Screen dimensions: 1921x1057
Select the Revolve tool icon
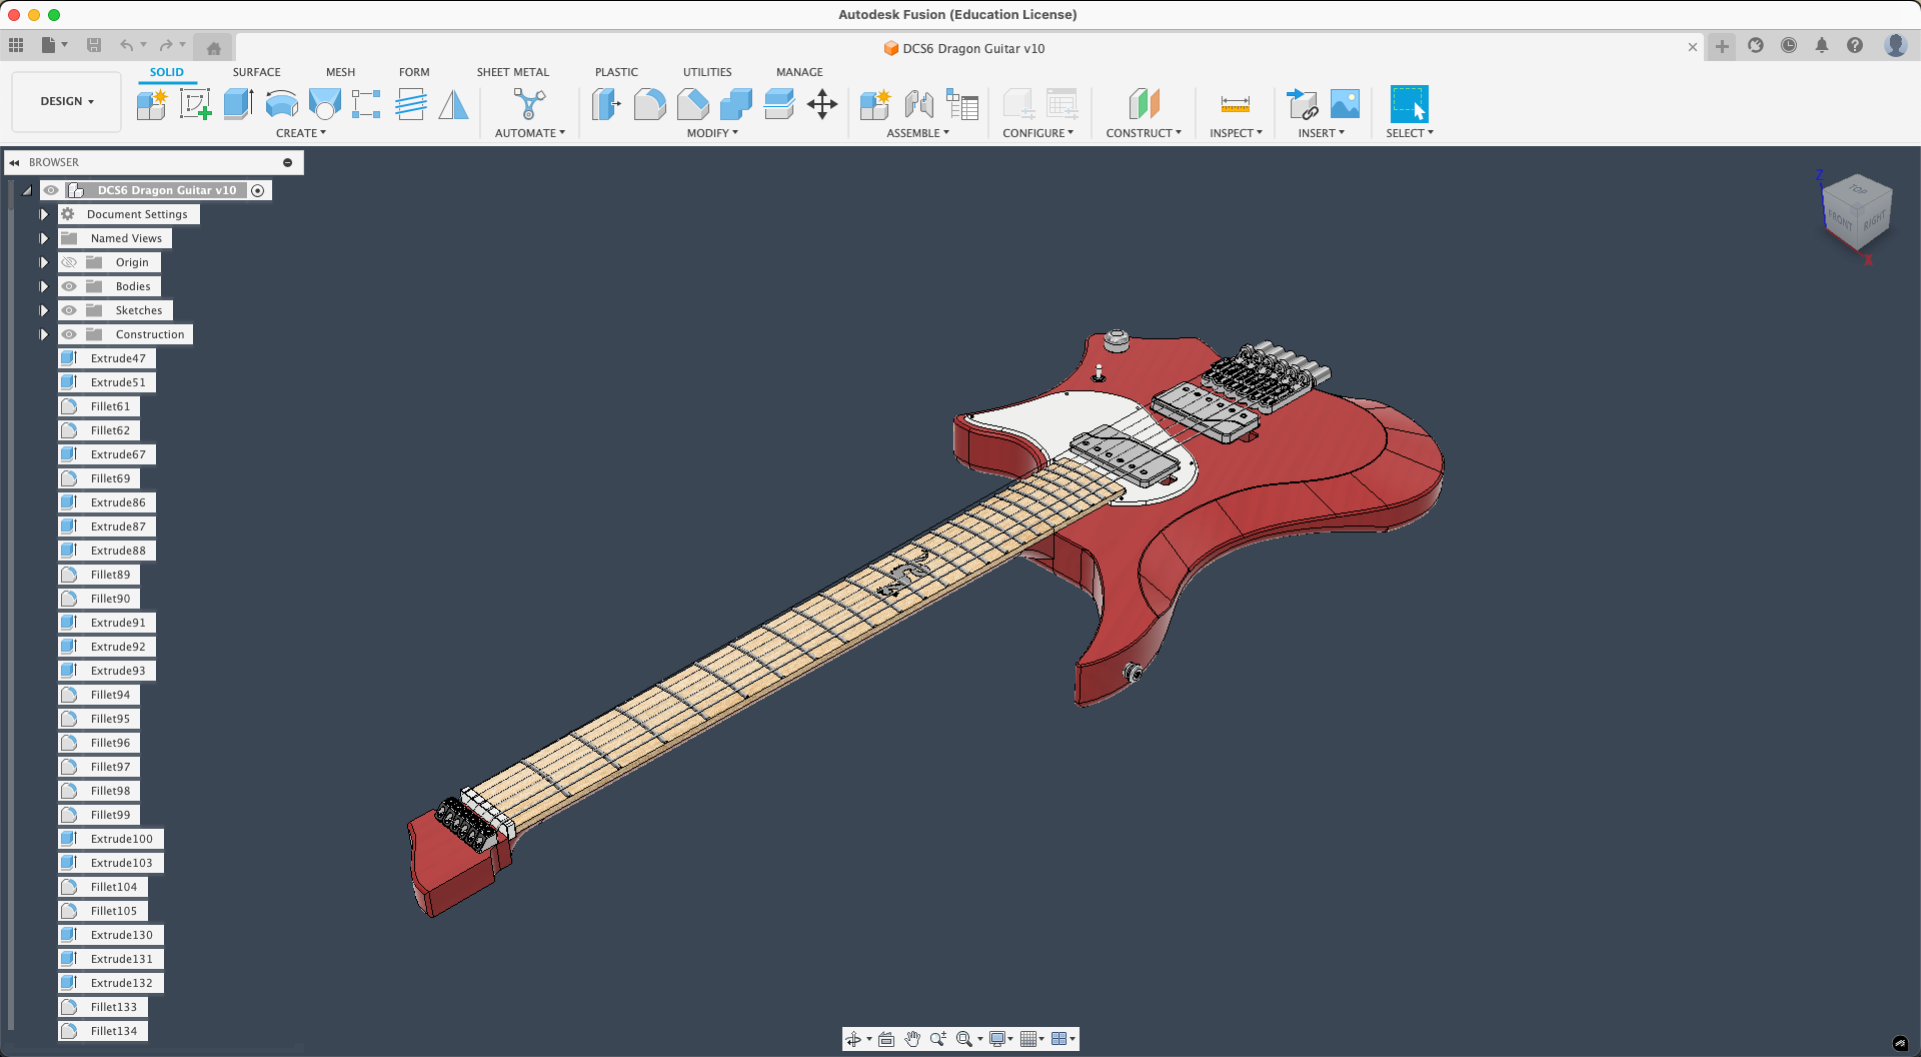282,104
